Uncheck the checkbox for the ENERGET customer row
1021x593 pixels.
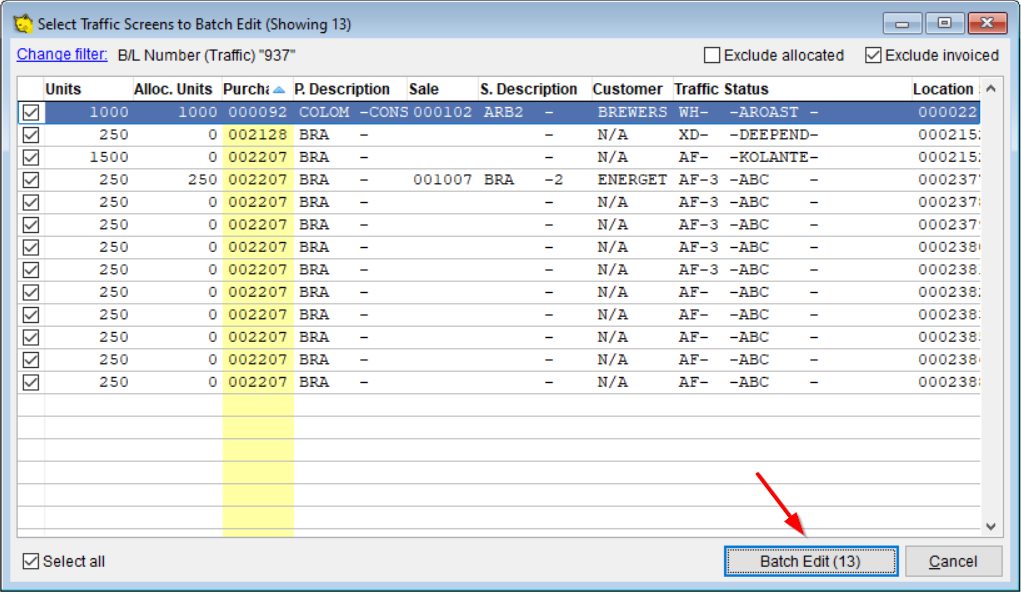[31, 180]
